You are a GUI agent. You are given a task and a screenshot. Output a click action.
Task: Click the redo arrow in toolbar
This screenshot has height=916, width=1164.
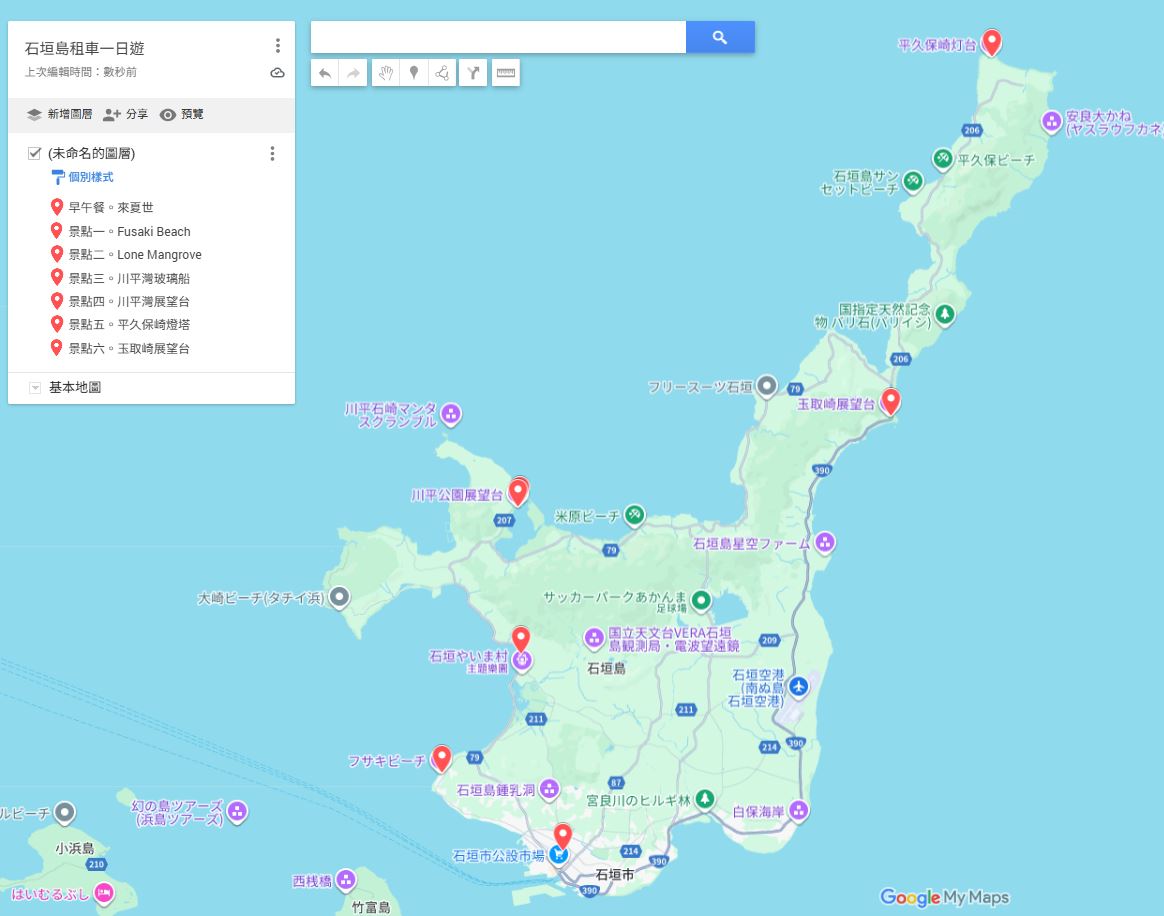point(353,73)
